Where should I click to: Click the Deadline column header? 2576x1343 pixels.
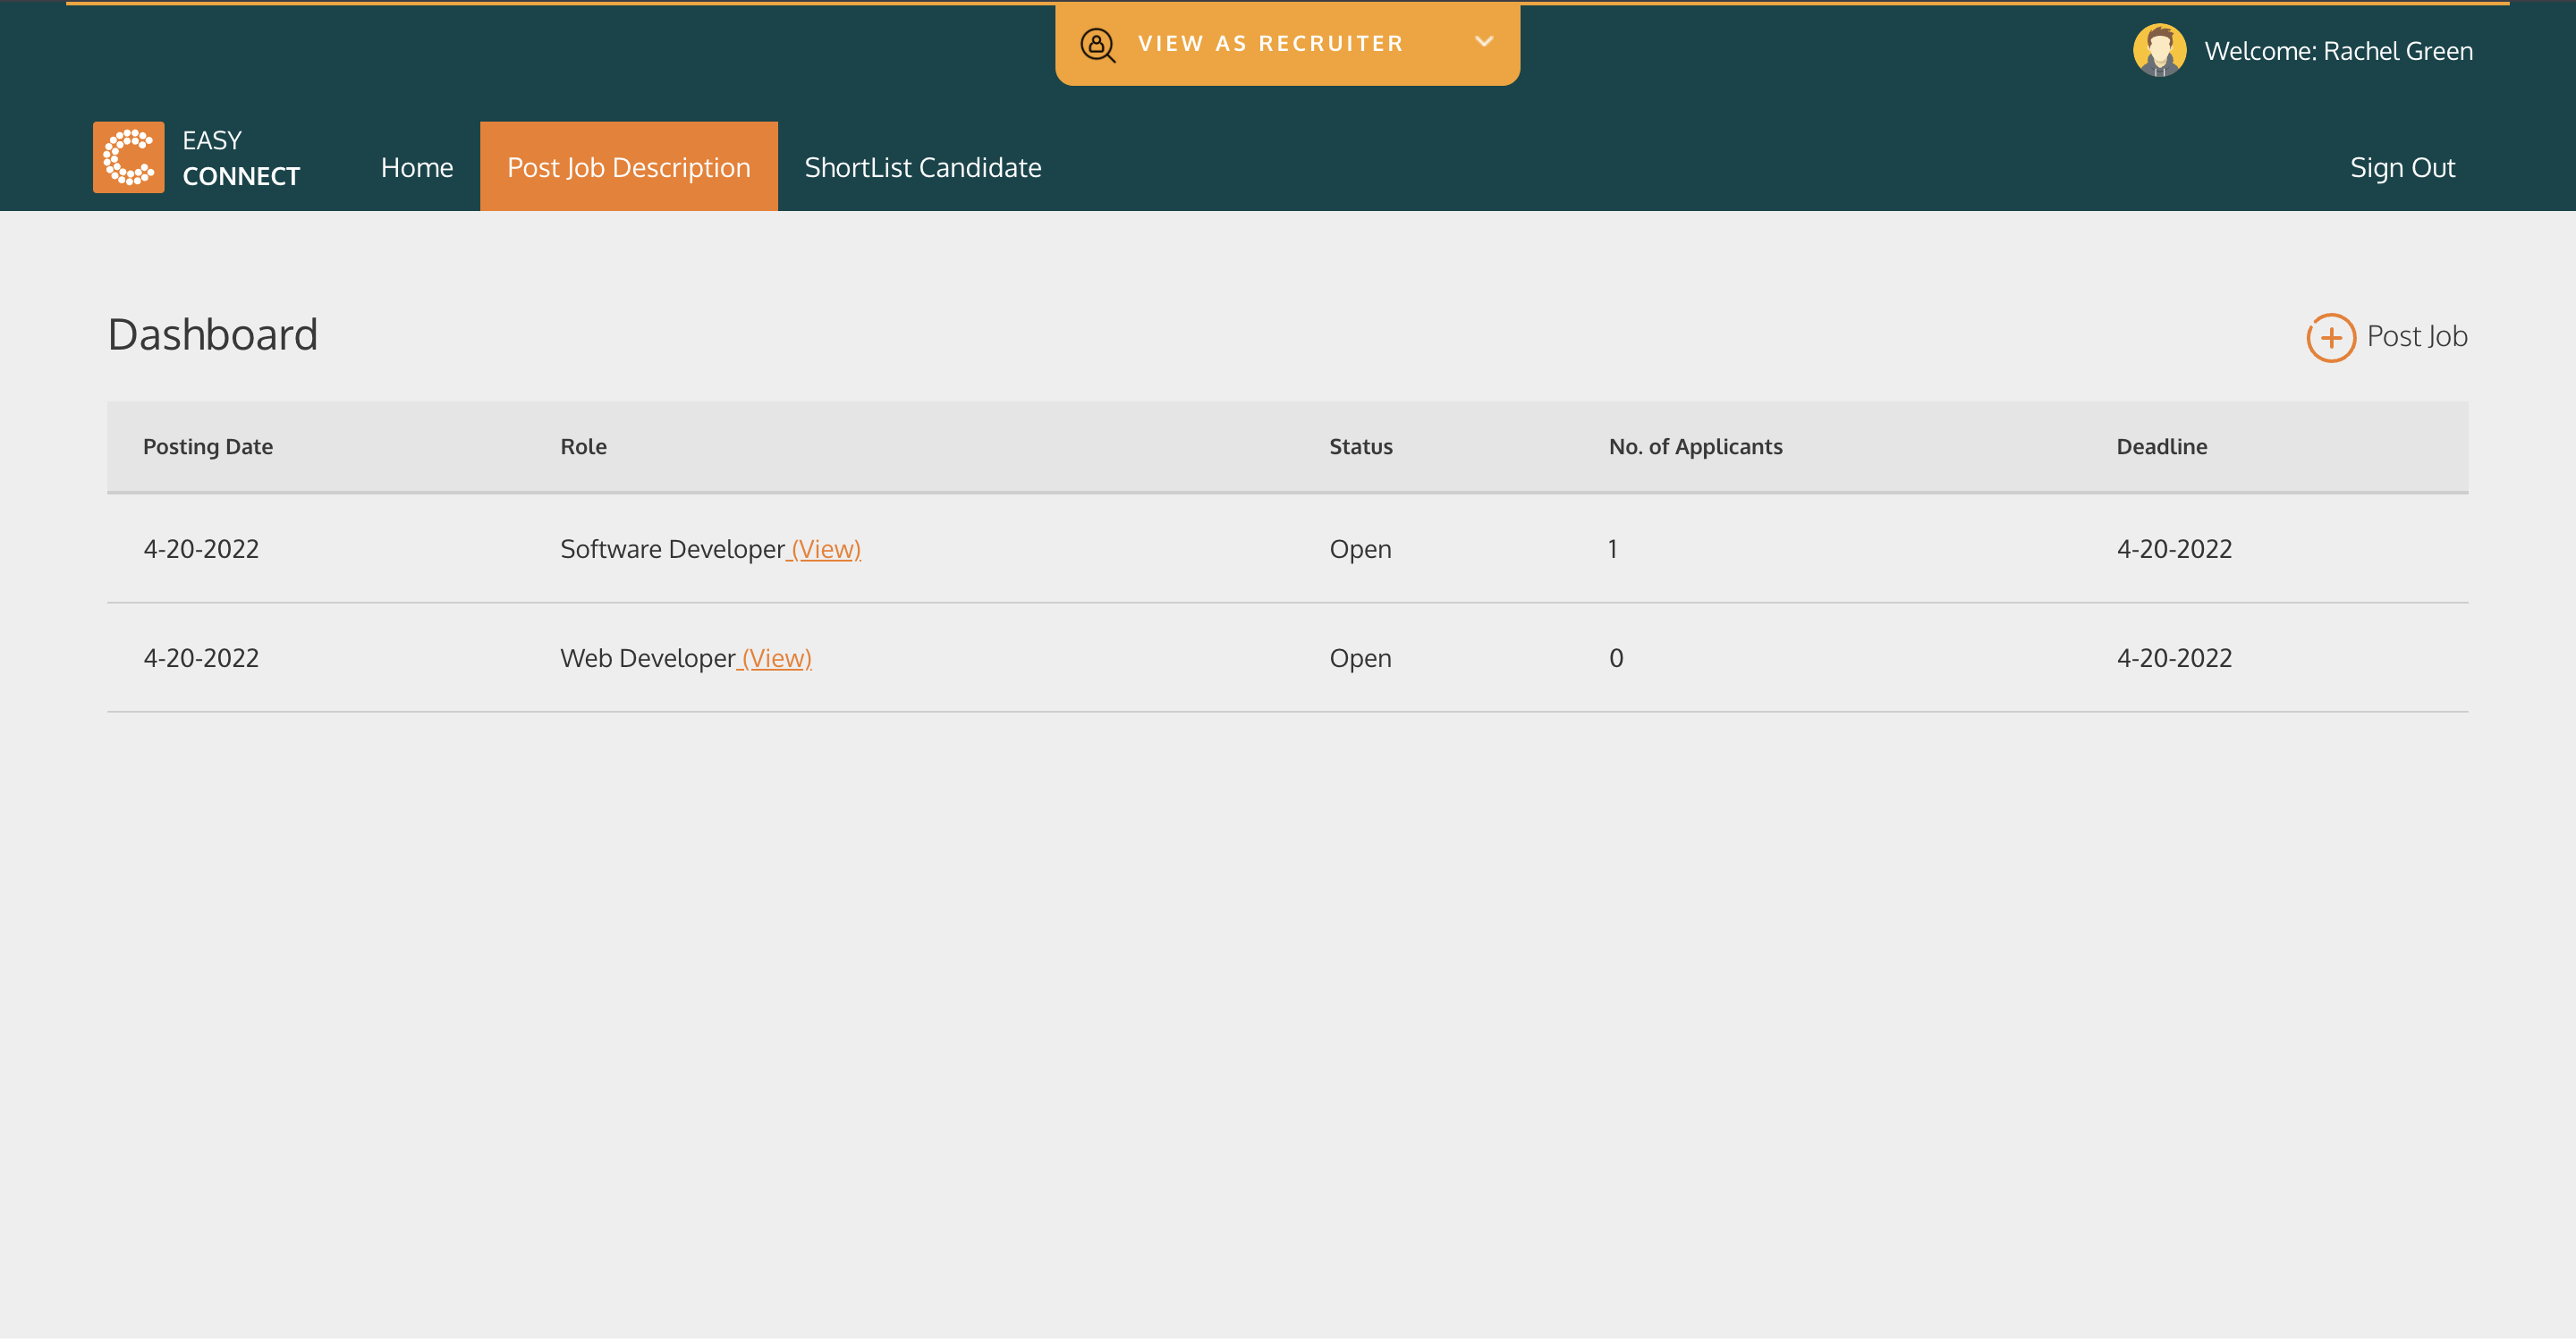coord(2161,447)
